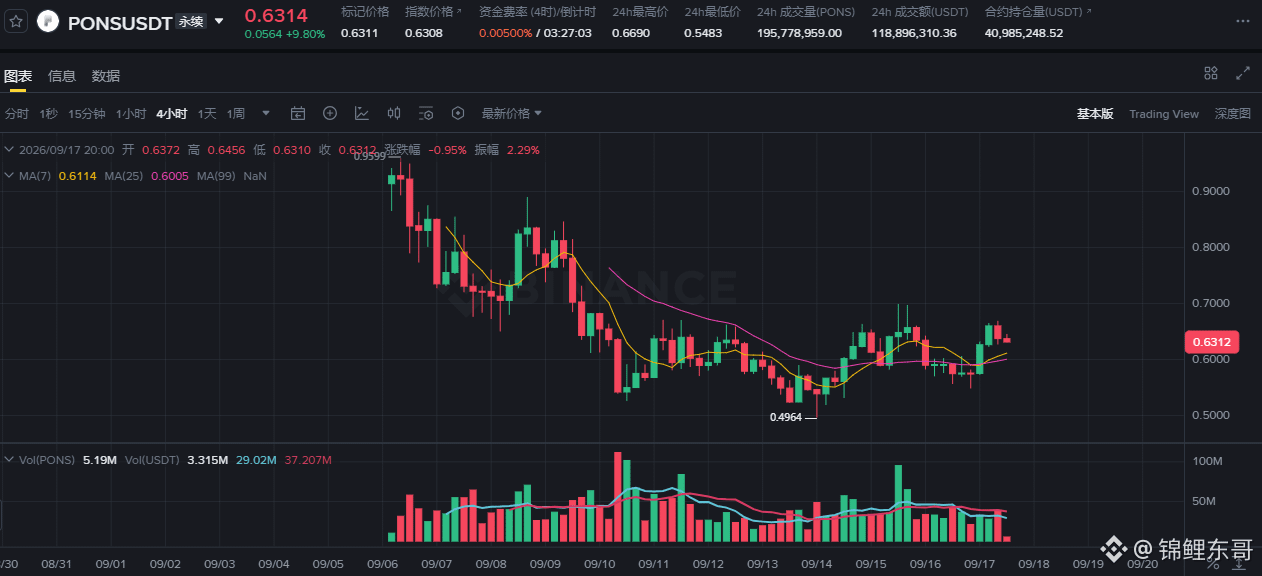
Task: Expand chart to fullscreen with arrows icon
Action: click(x=1243, y=73)
